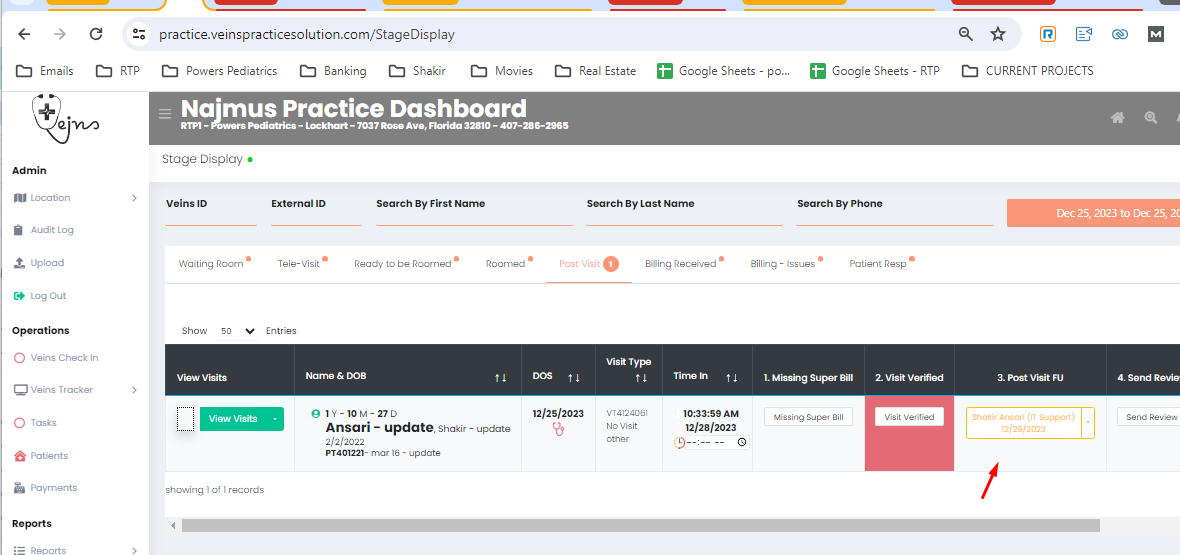
Task: Bookmark page with the star icon
Action: pyautogui.click(x=997, y=34)
